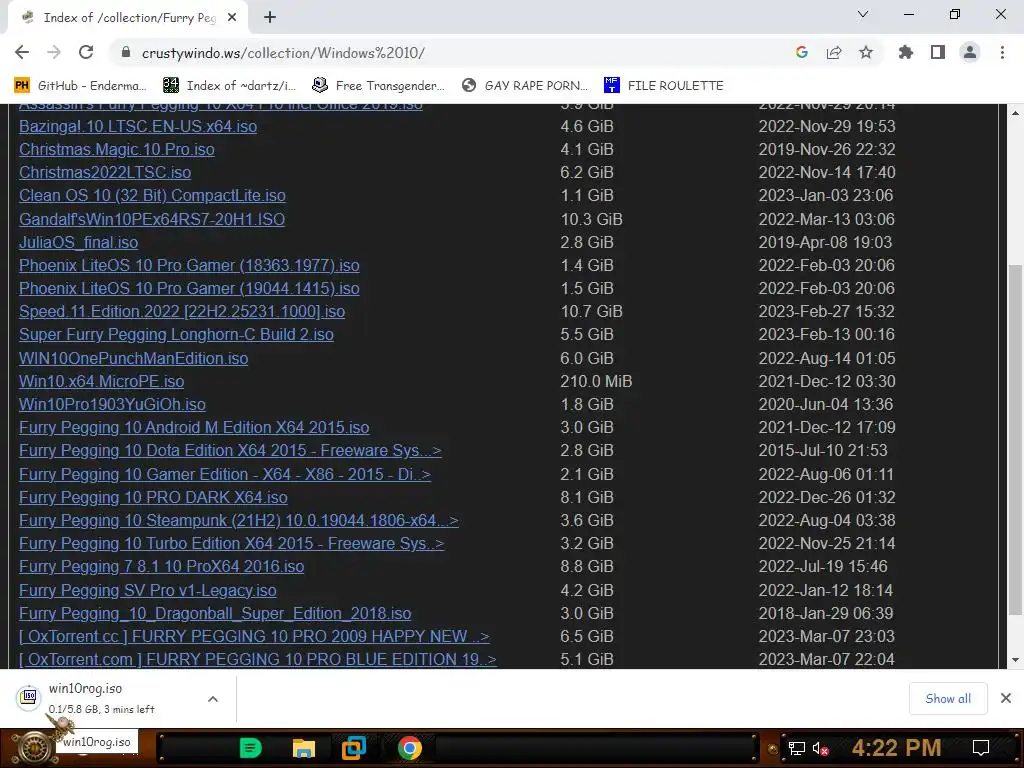The height and width of the screenshot is (768, 1024).
Task: View site information lock icon
Action: point(126,53)
